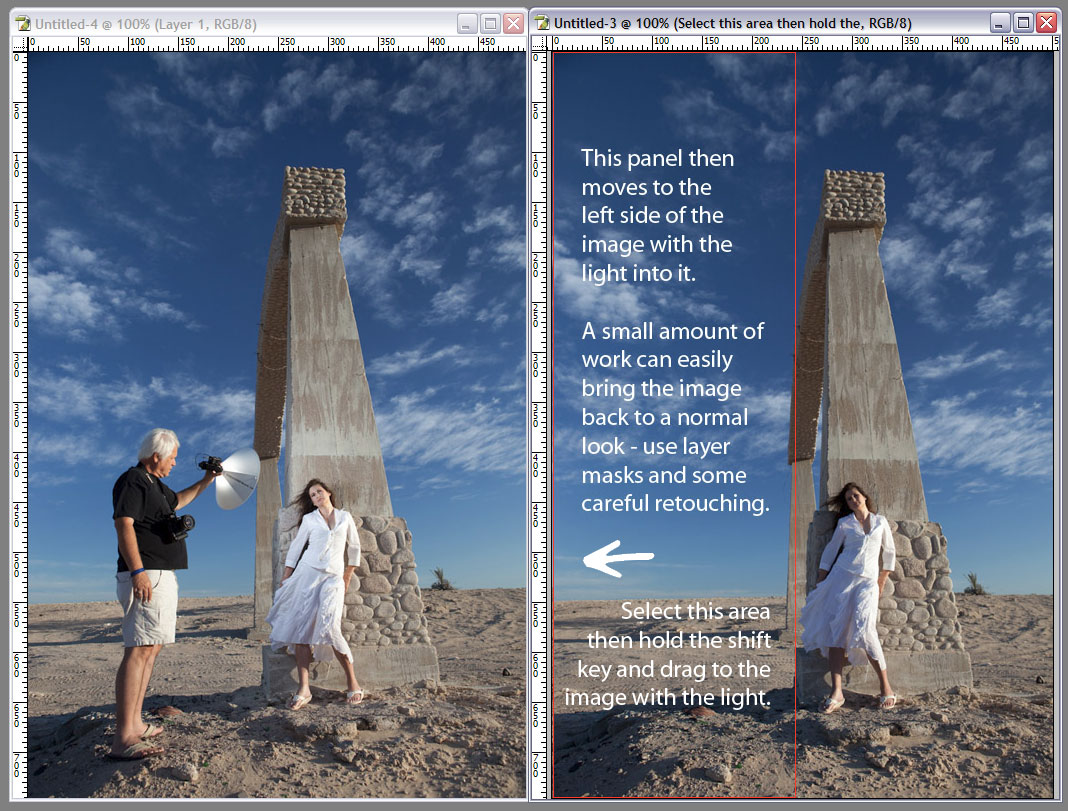The height and width of the screenshot is (811, 1068).
Task: Minimize the Untitled-4 document window
Action: tap(467, 24)
